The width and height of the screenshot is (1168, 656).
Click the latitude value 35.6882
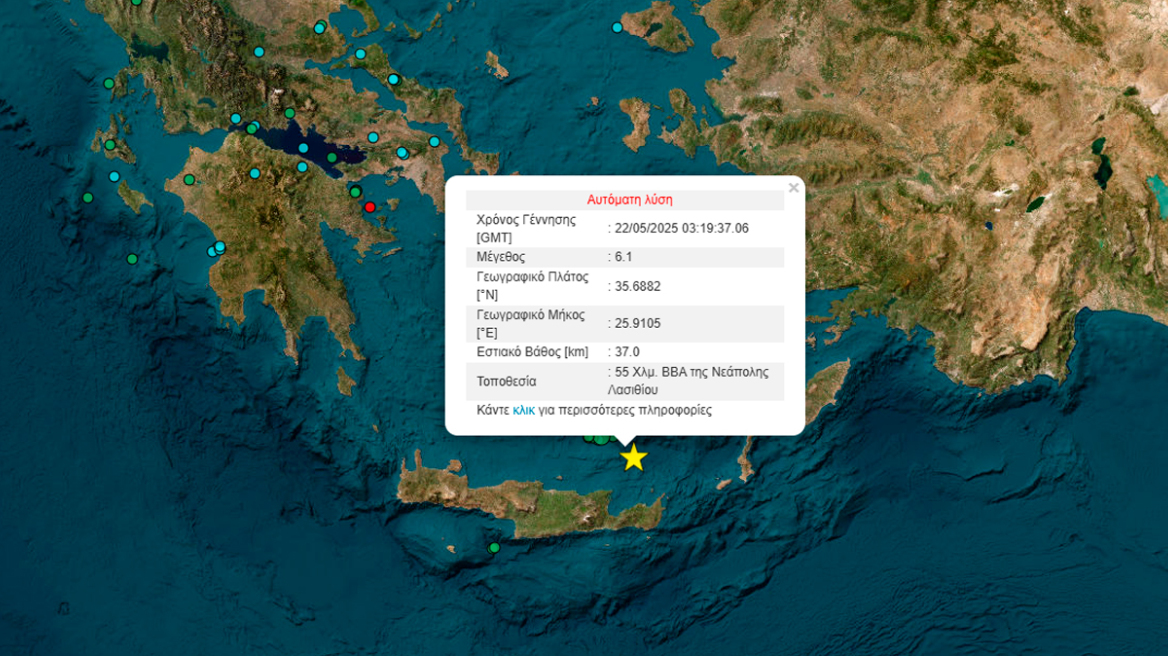pyautogui.click(x=637, y=286)
